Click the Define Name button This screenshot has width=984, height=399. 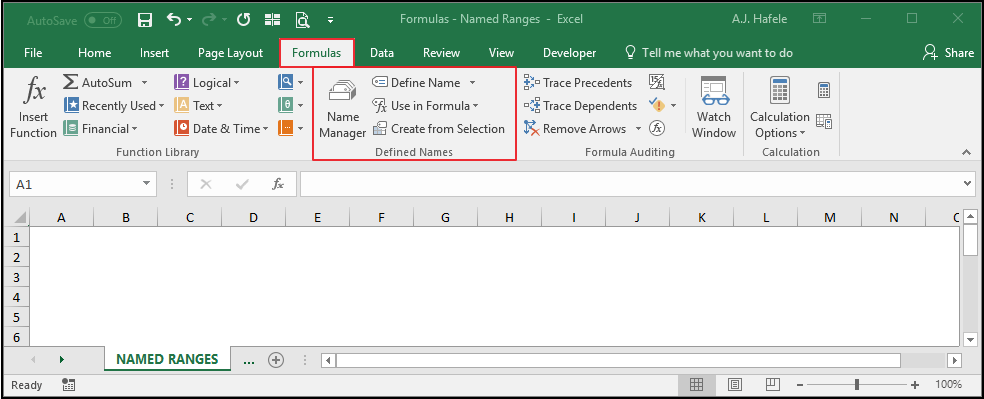[x=417, y=83]
